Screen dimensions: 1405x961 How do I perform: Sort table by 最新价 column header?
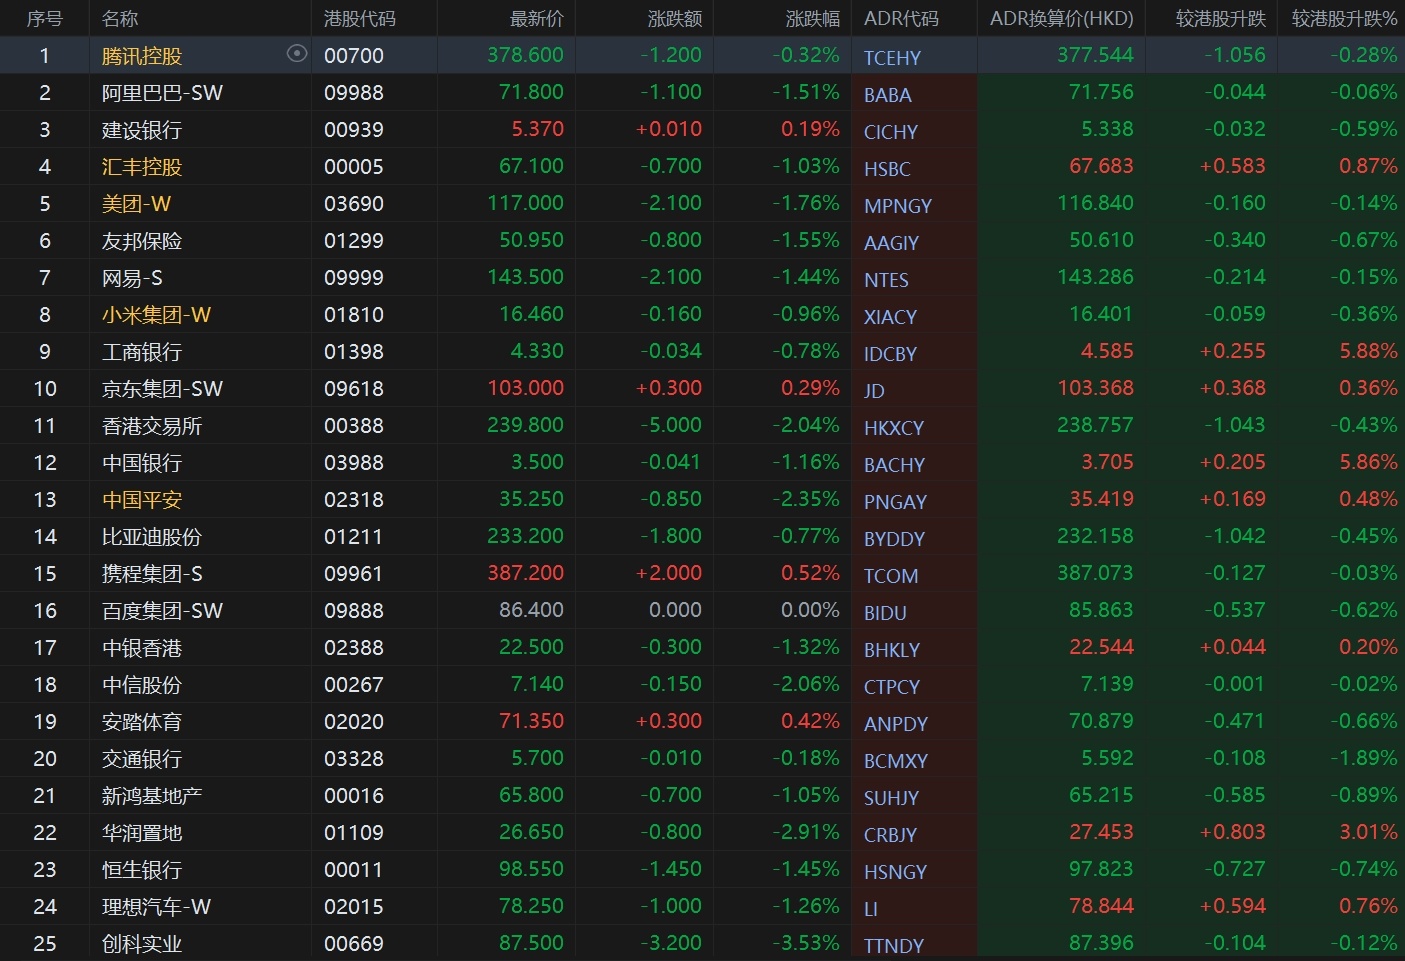[x=536, y=18]
